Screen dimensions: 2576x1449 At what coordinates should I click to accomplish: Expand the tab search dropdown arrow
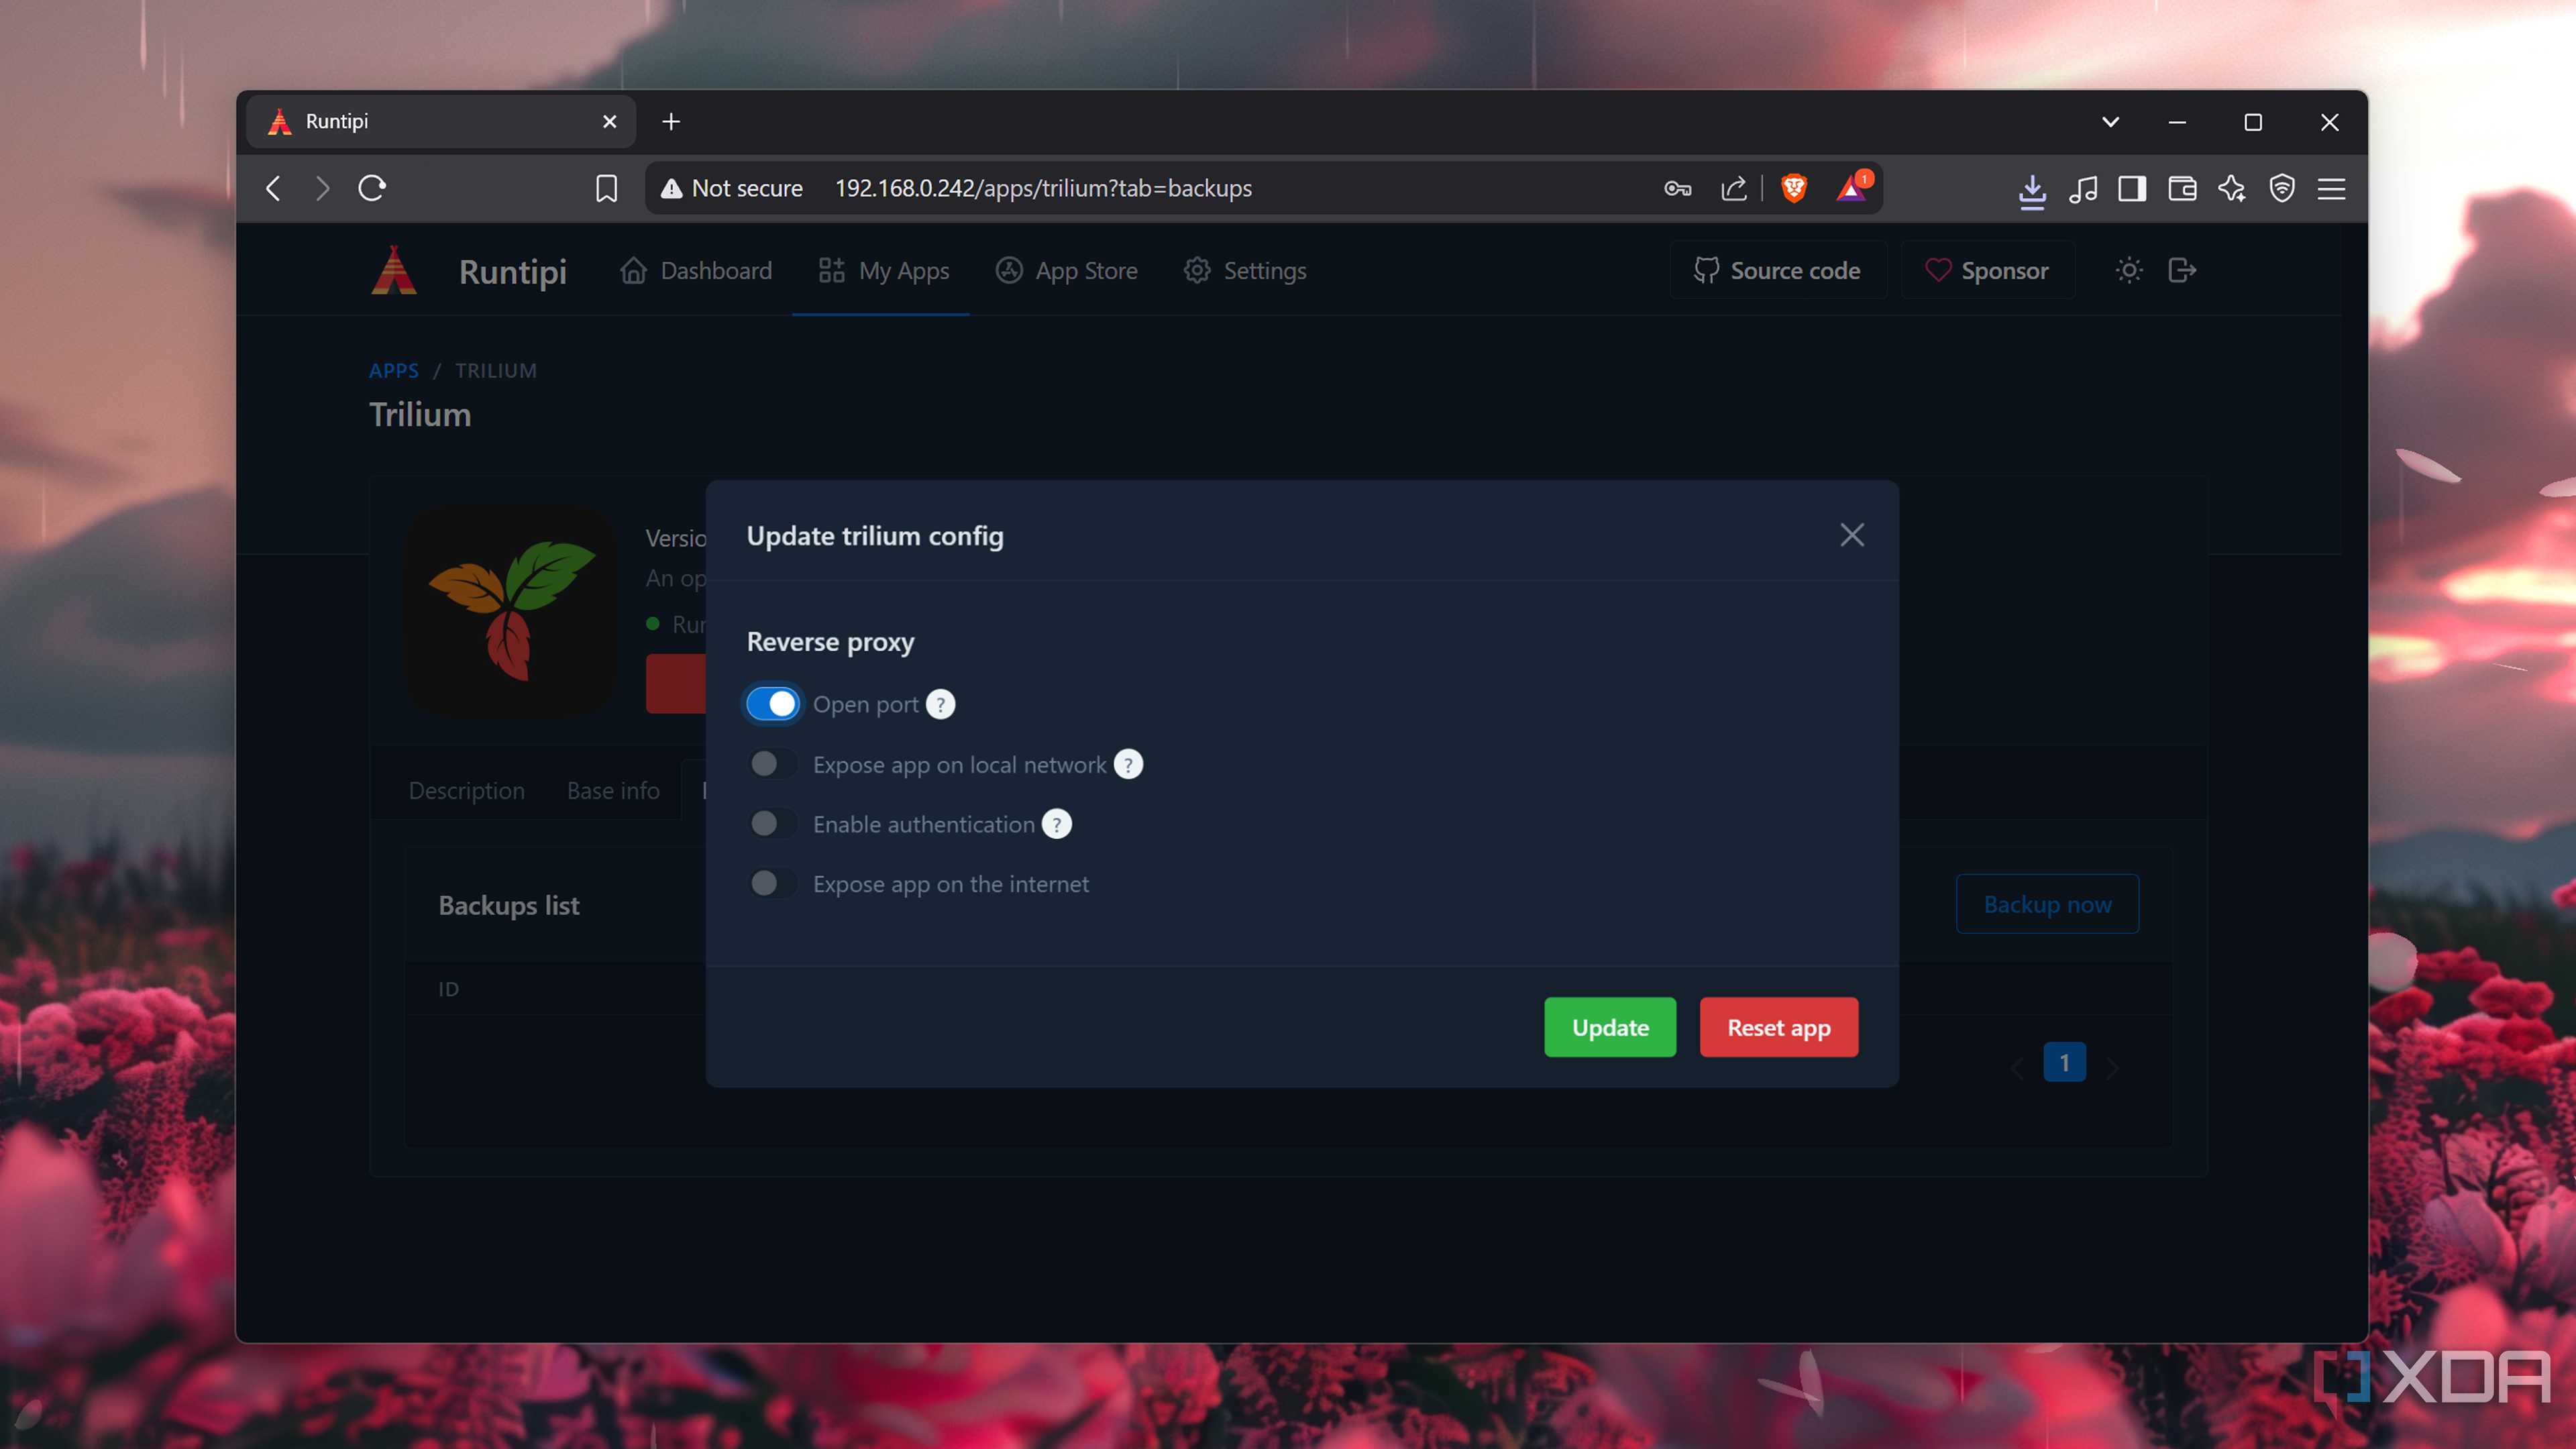click(x=2110, y=121)
